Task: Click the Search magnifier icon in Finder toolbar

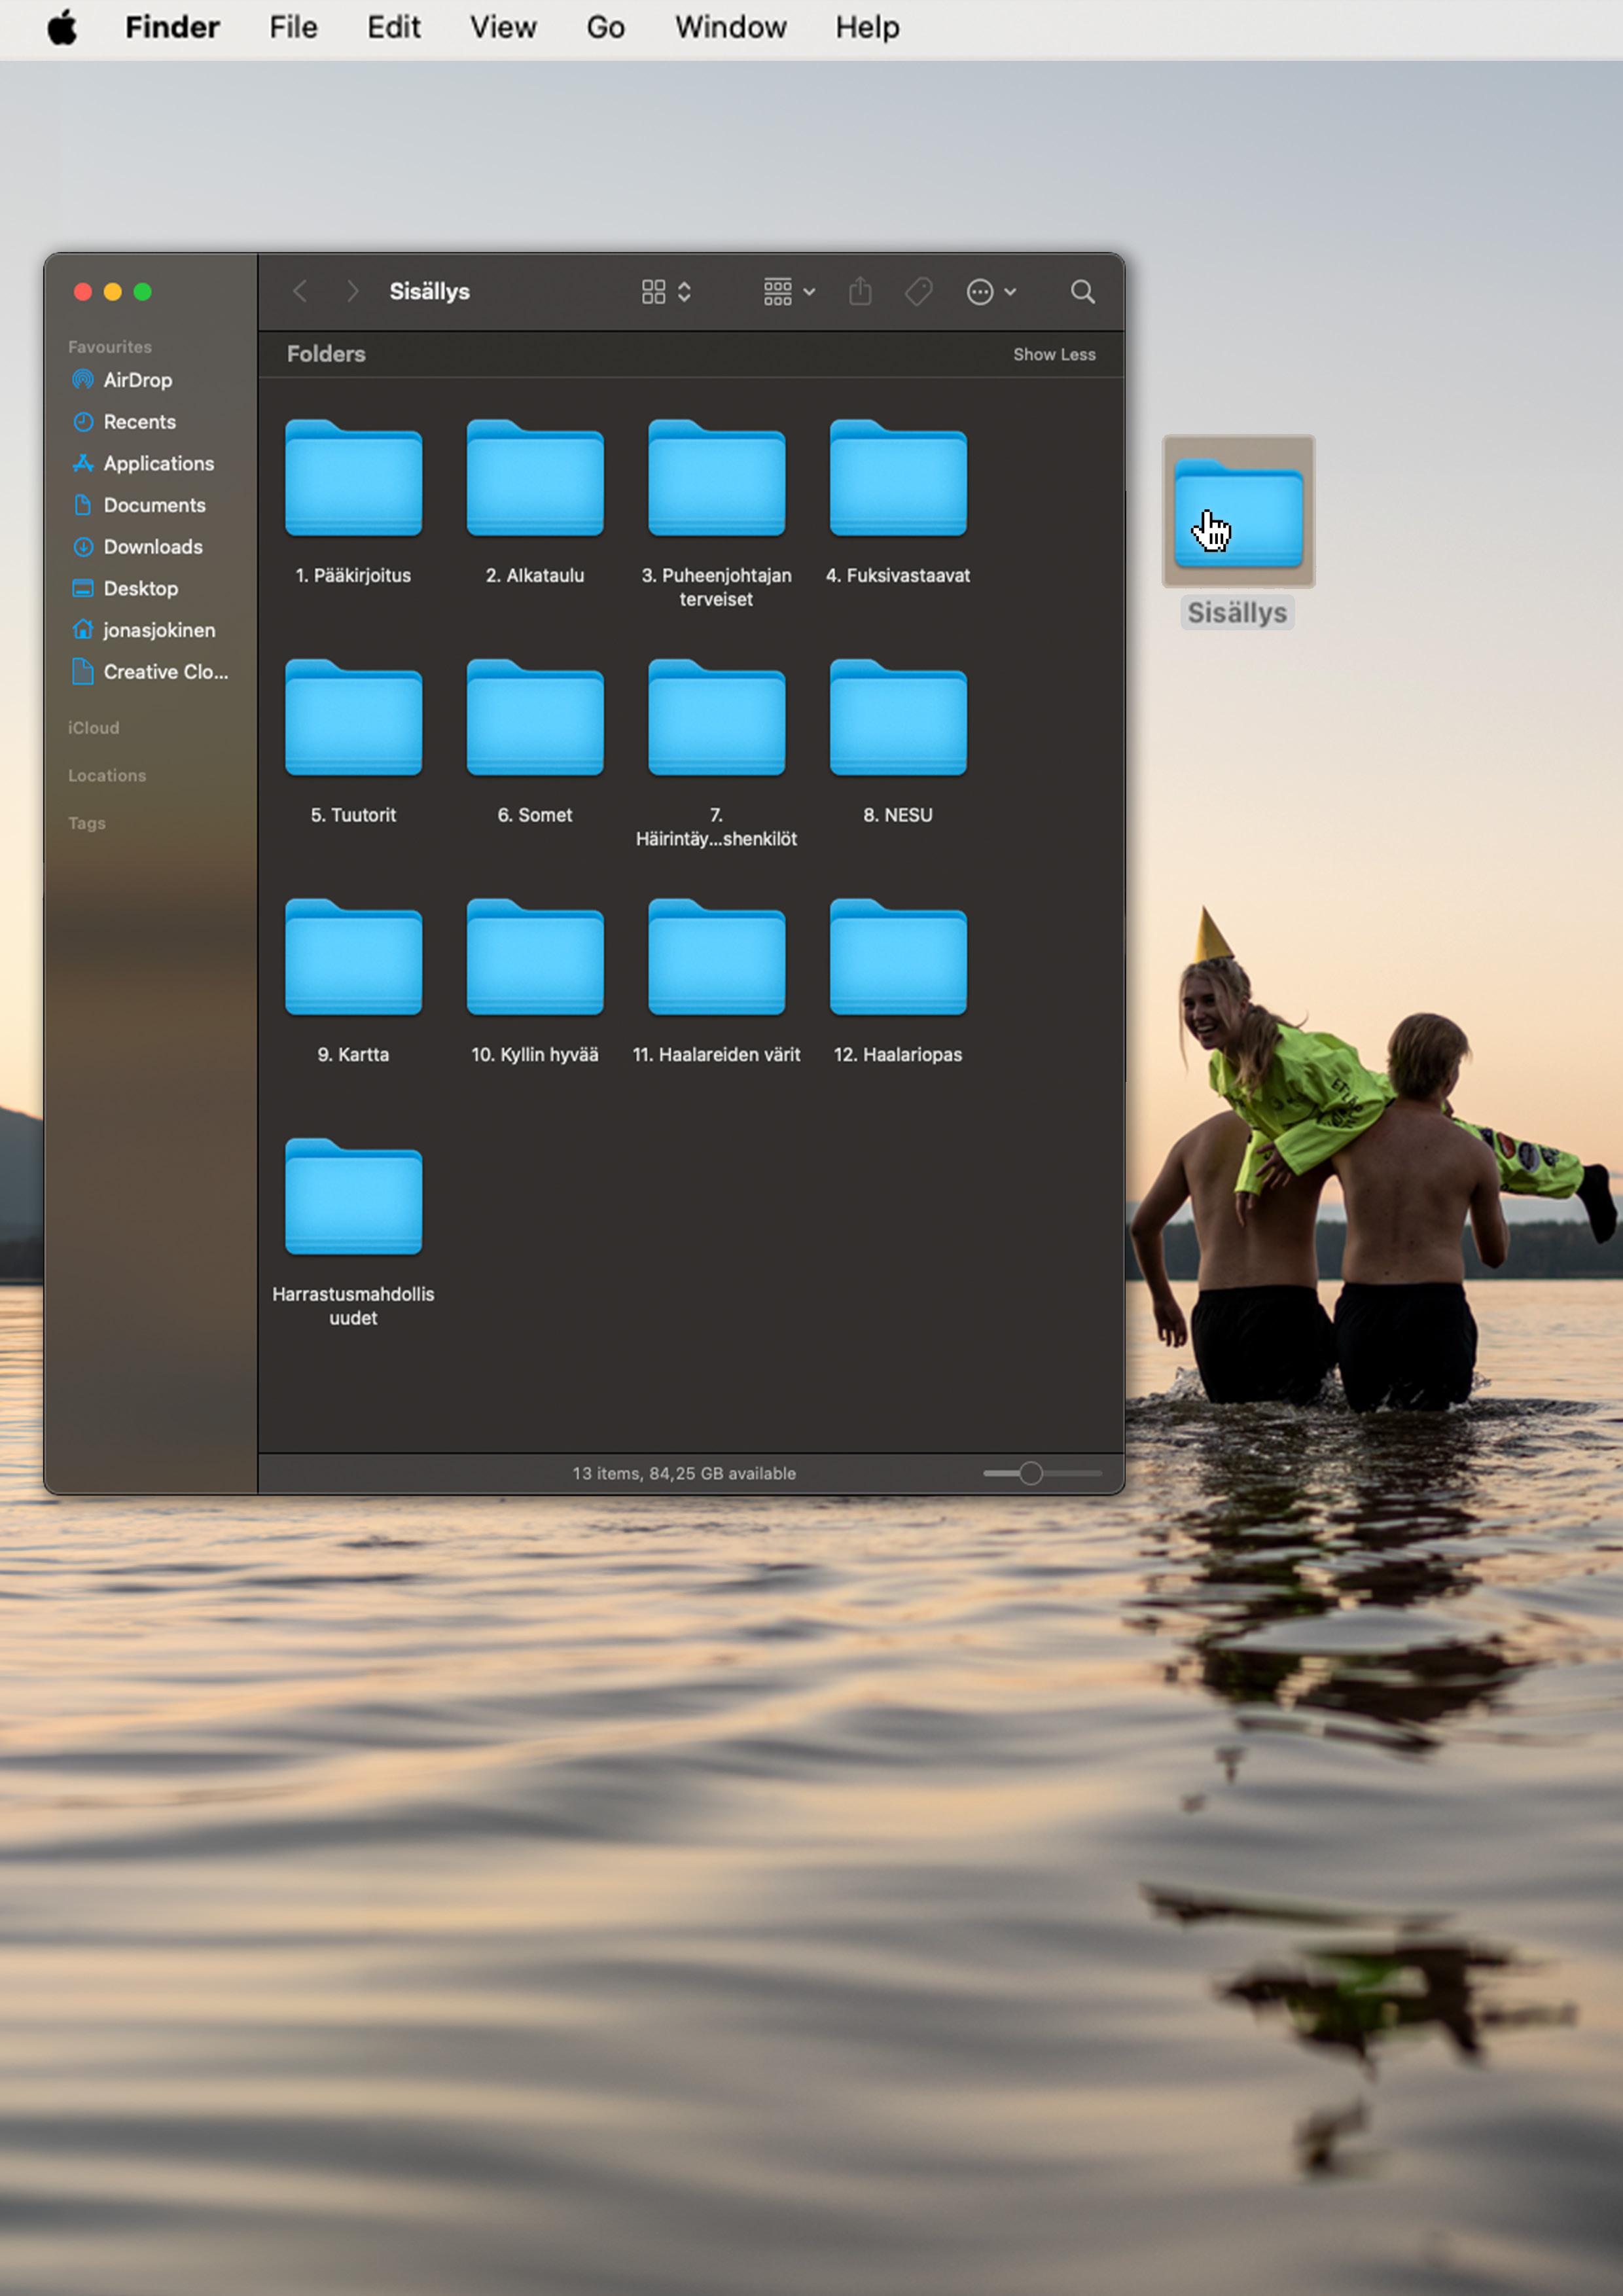Action: [1082, 292]
